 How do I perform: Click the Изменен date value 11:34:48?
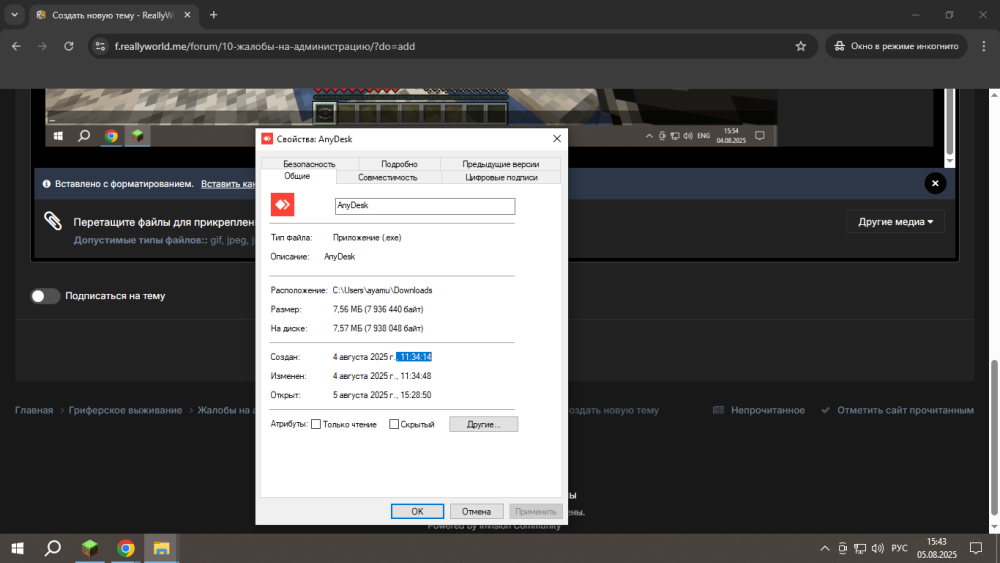(x=416, y=376)
